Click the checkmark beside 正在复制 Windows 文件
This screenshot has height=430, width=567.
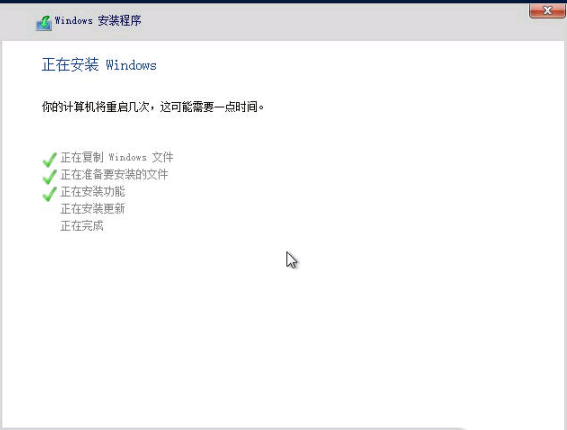click(x=50, y=159)
